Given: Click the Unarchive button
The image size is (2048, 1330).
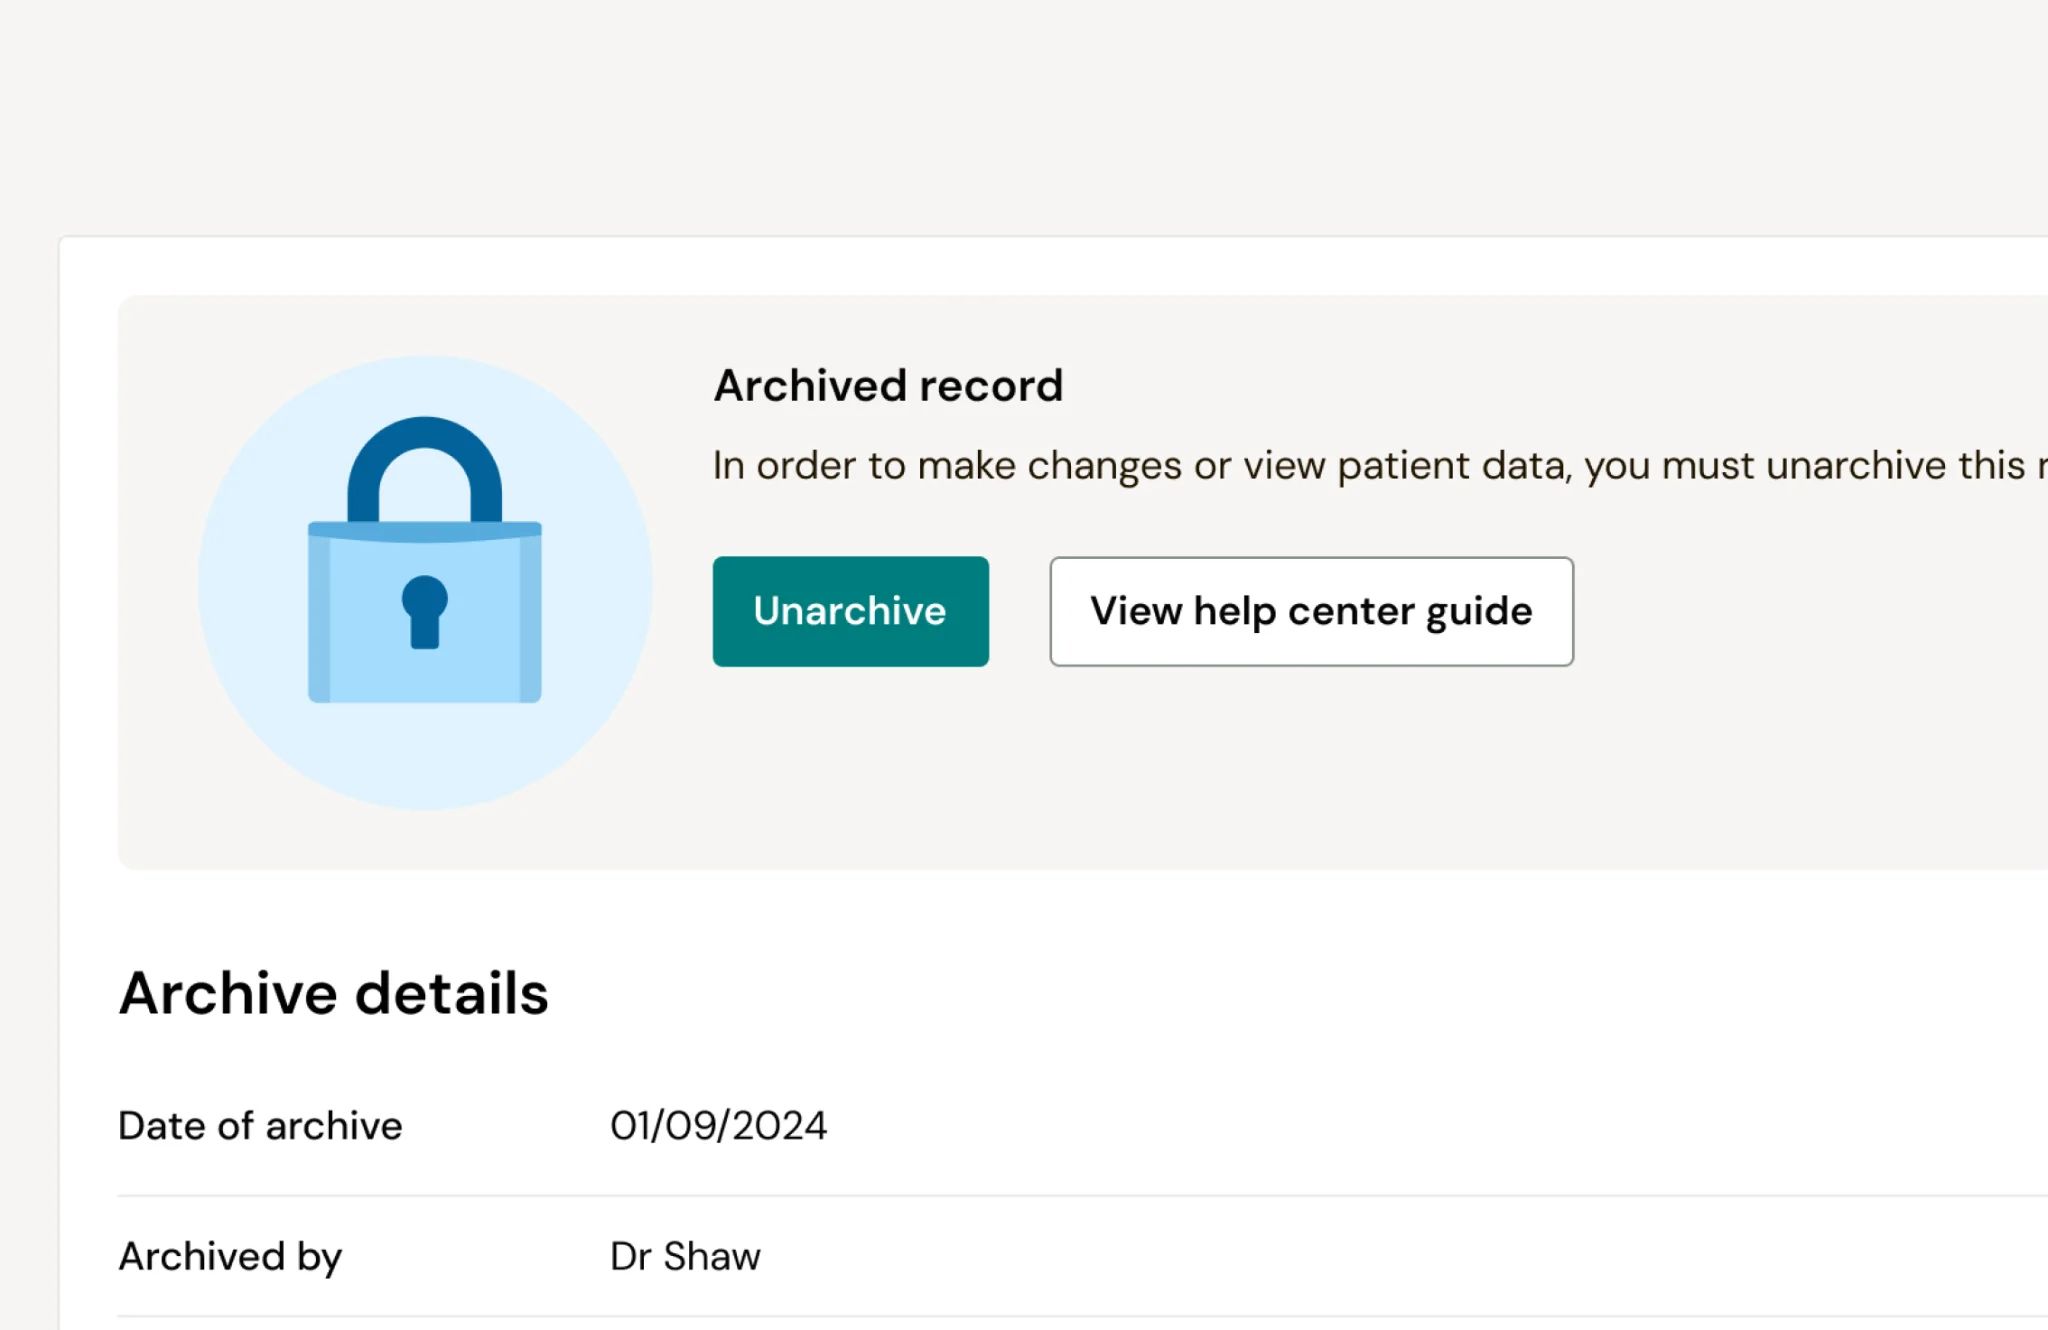Looking at the screenshot, I should pos(850,611).
